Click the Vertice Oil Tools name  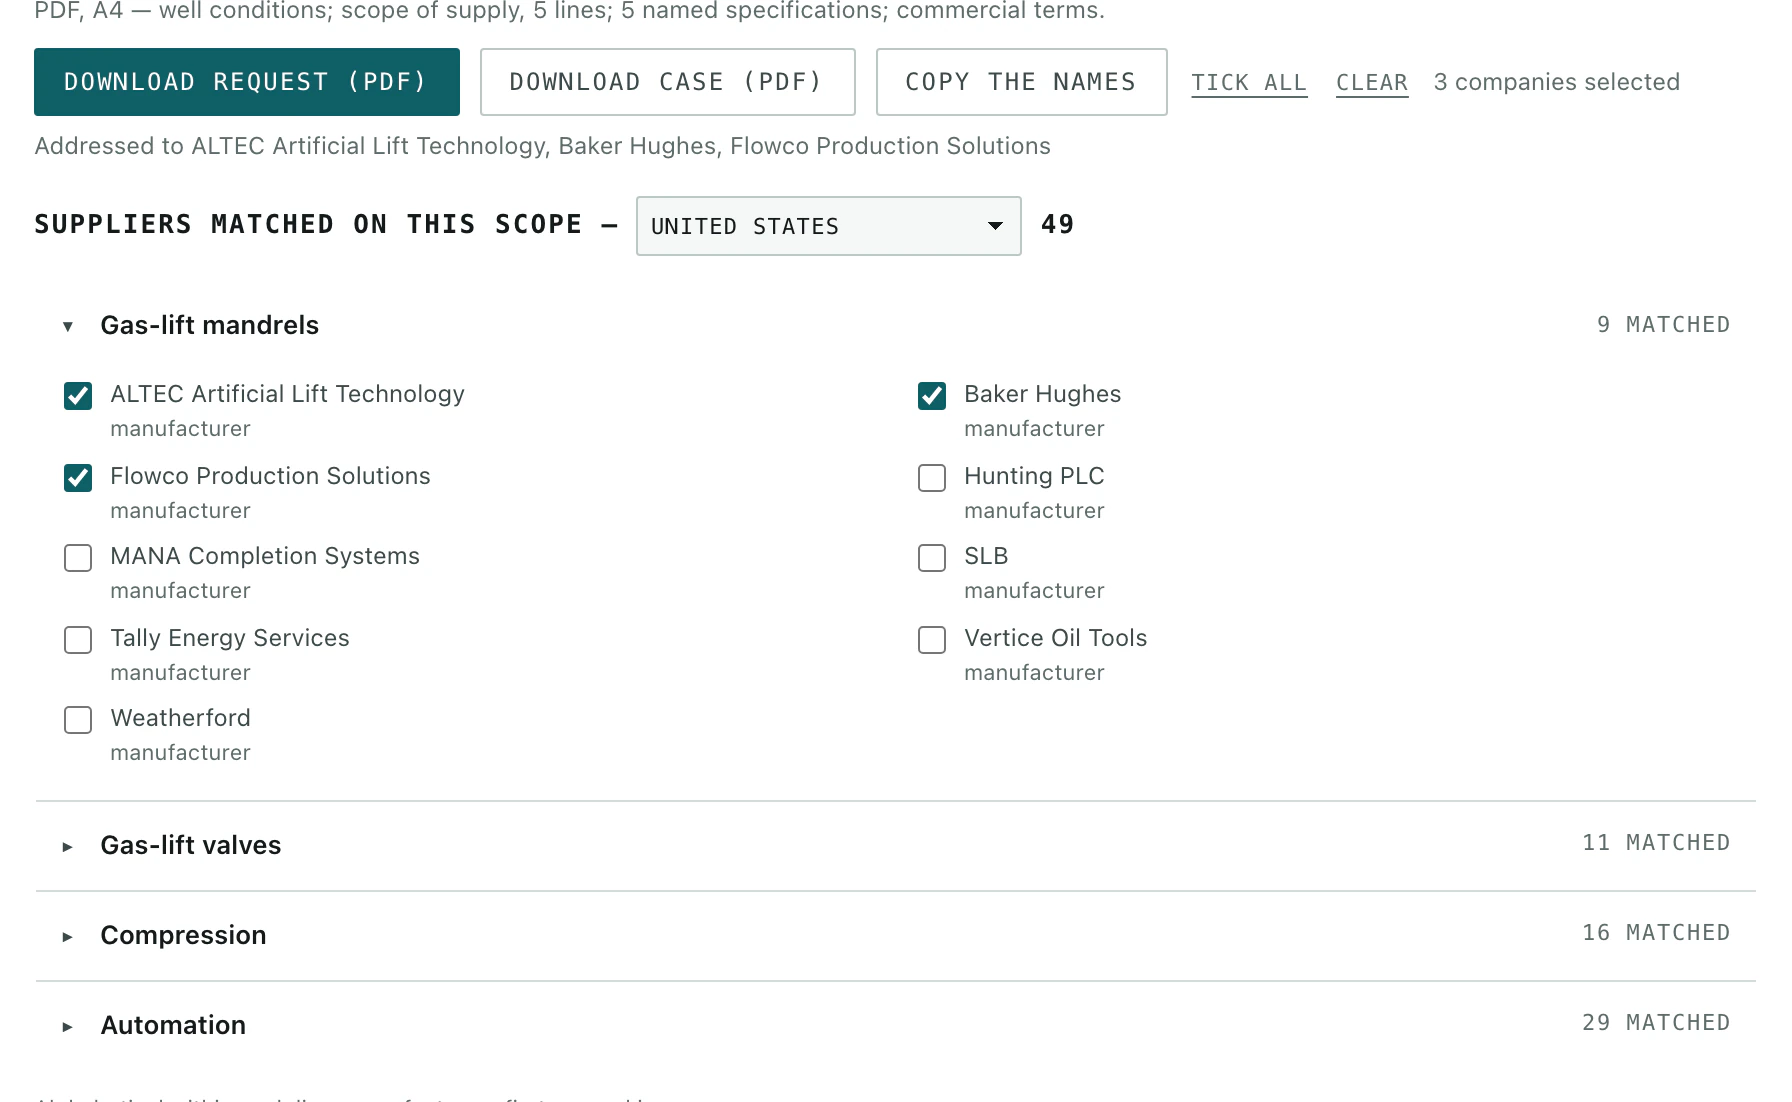1056,638
